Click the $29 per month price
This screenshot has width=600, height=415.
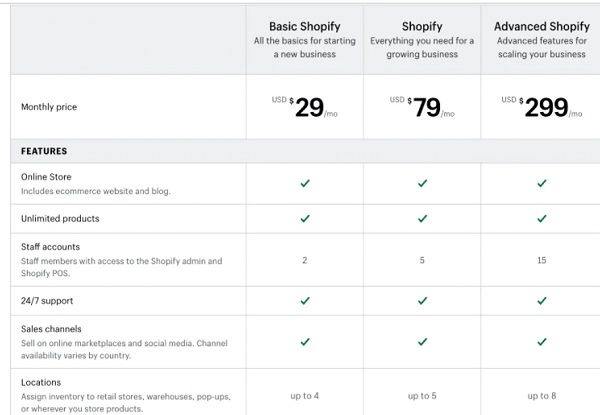coord(305,107)
